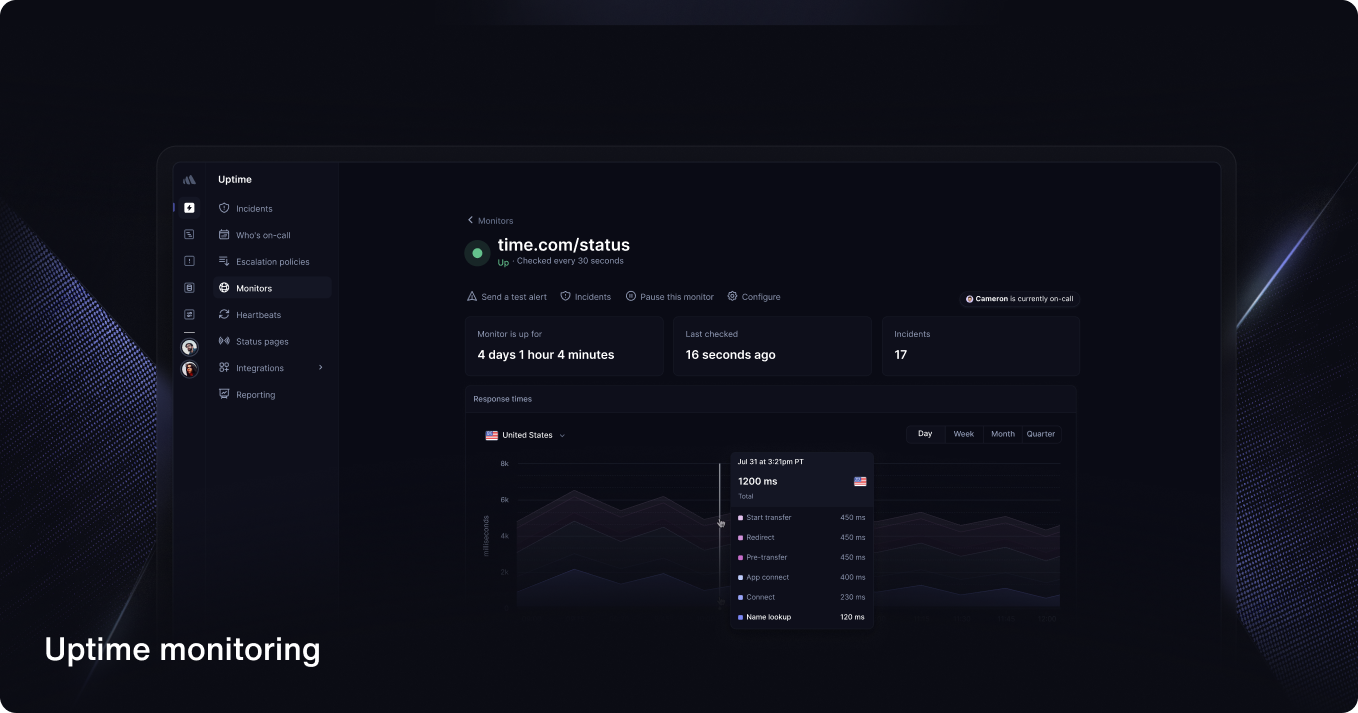Viewport: 1358px width, 713px height.
Task: Select the Incidents shield icon in sidebar
Action: click(223, 208)
